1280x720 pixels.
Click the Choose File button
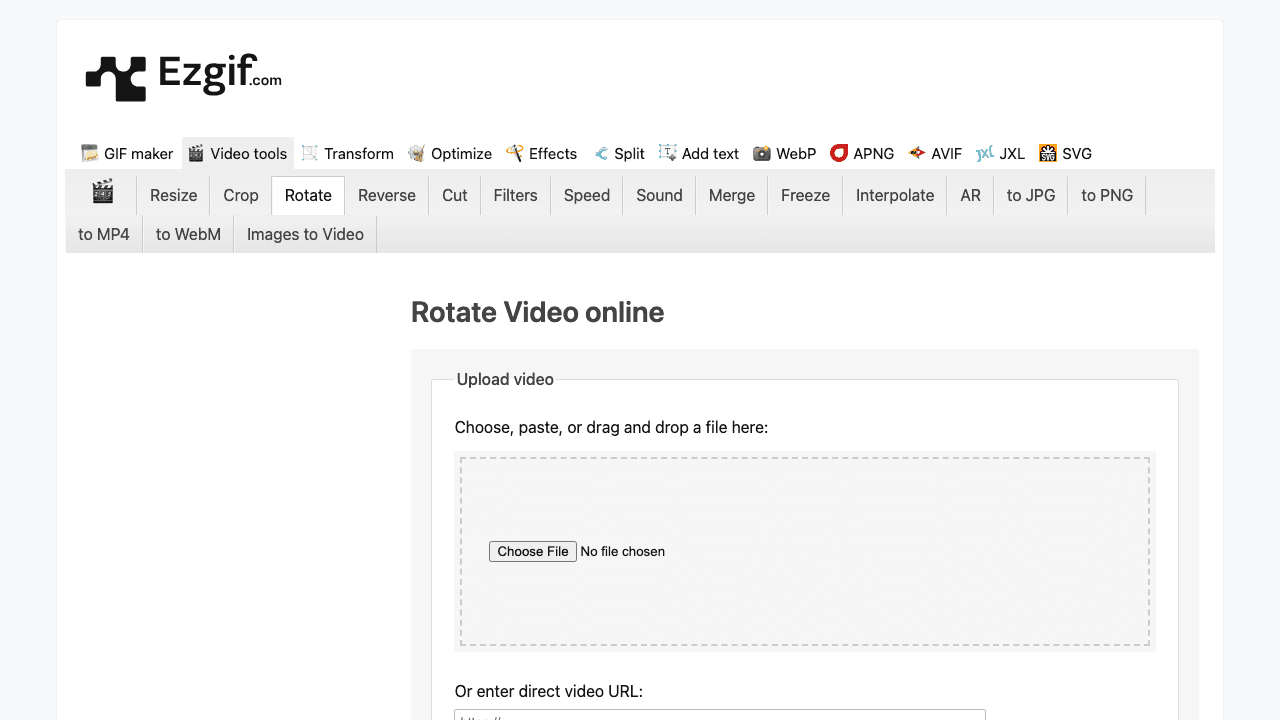click(x=532, y=551)
